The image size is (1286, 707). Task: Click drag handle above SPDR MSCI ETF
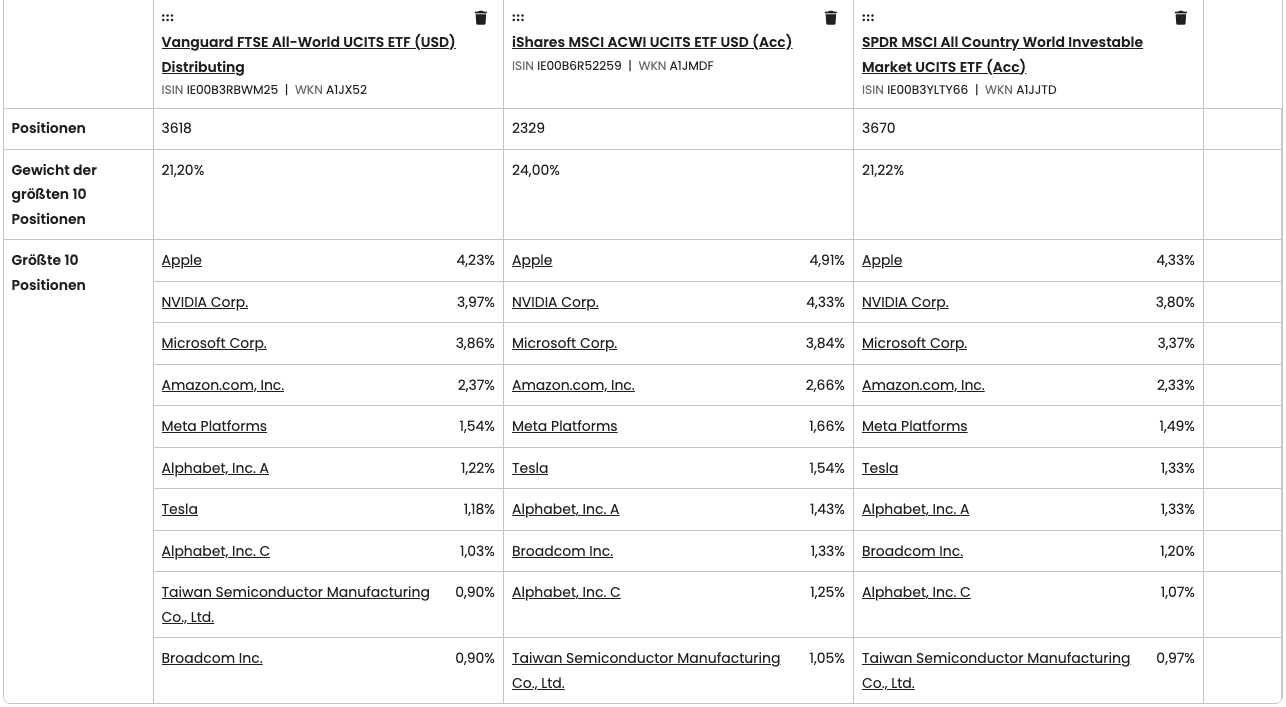[x=868, y=18]
